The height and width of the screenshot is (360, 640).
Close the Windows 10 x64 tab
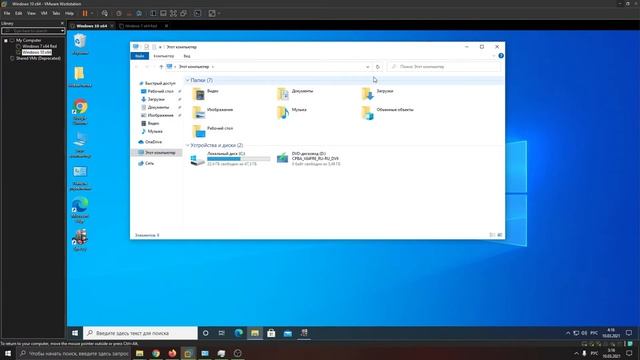pos(112,26)
